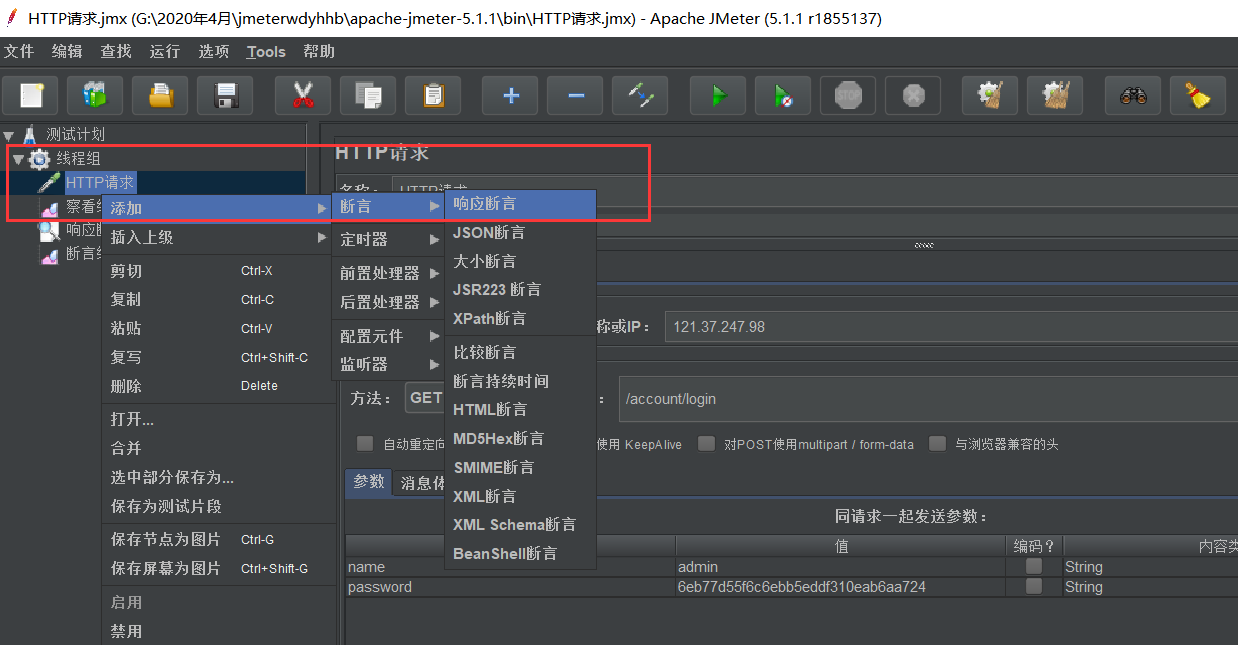
Task: Select the 线程组 gear icon in tree
Action: click(39, 158)
